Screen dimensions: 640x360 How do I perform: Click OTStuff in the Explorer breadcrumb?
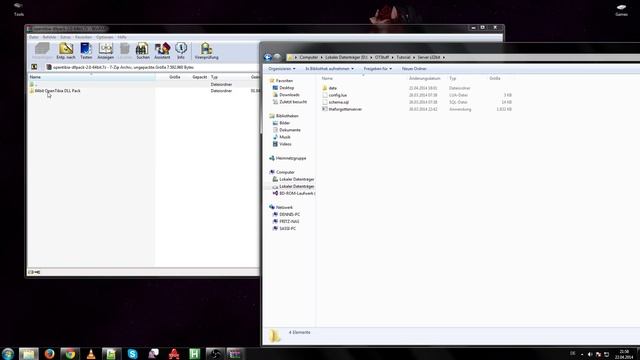tap(382, 58)
